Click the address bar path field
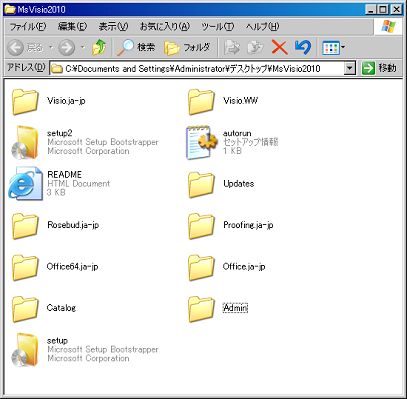The width and height of the screenshot is (407, 399). (198, 69)
